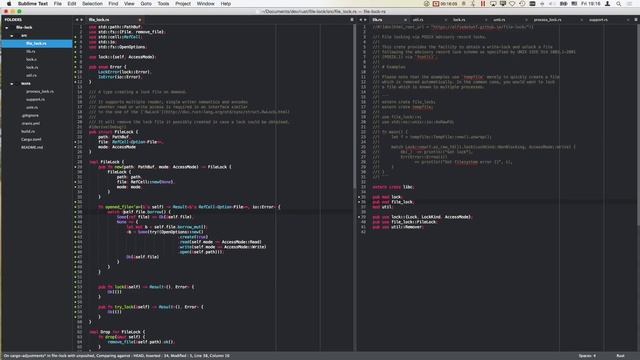This screenshot has height=360, width=640.
Task: Close the unix.rs tab
Action: [526, 20]
